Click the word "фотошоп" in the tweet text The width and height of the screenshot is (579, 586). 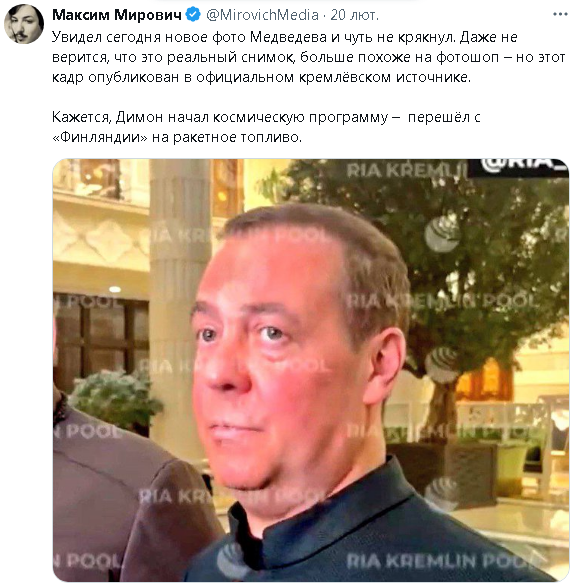click(x=468, y=57)
